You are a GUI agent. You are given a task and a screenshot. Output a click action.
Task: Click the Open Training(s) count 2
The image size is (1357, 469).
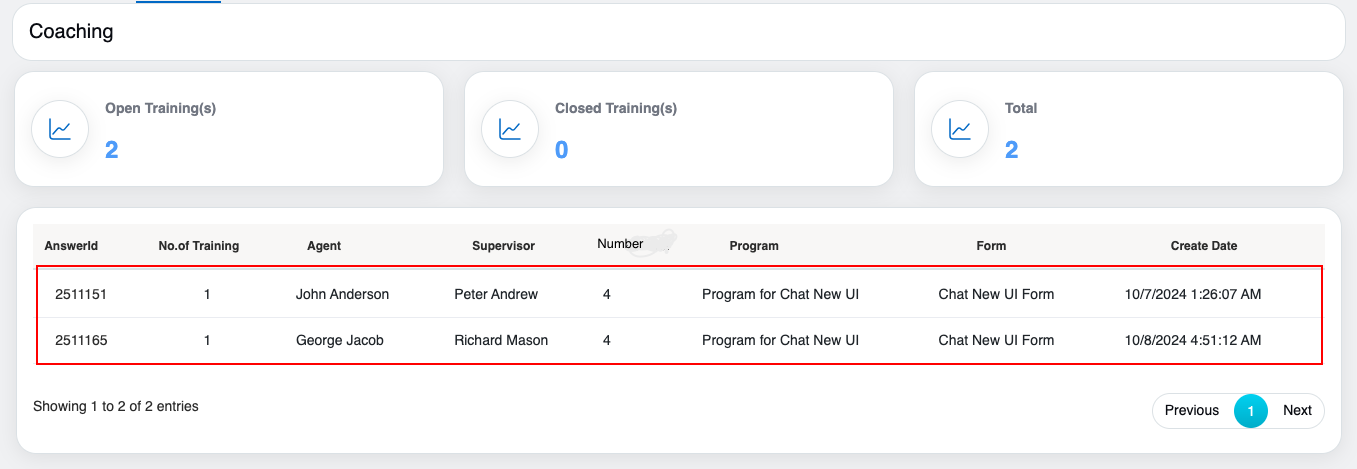click(112, 150)
